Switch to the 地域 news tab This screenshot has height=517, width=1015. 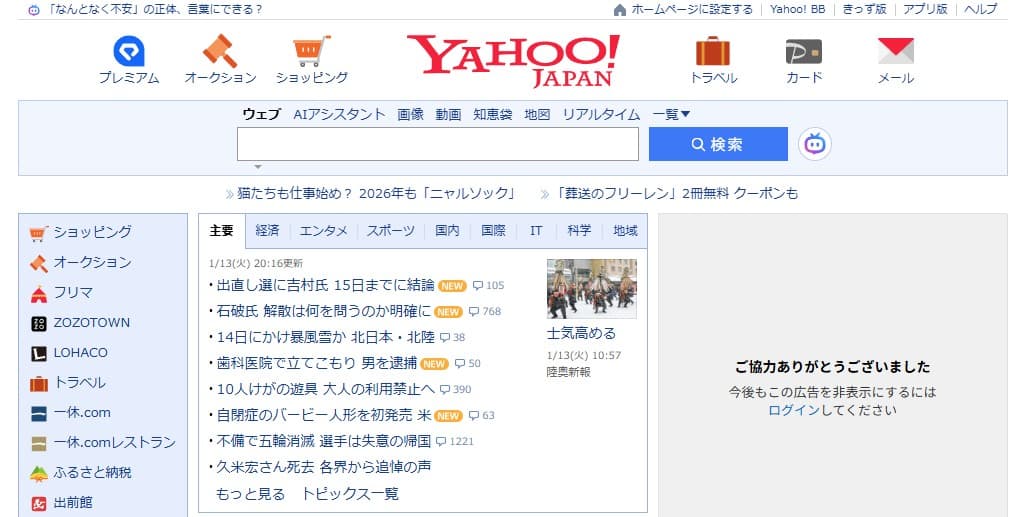[625, 230]
